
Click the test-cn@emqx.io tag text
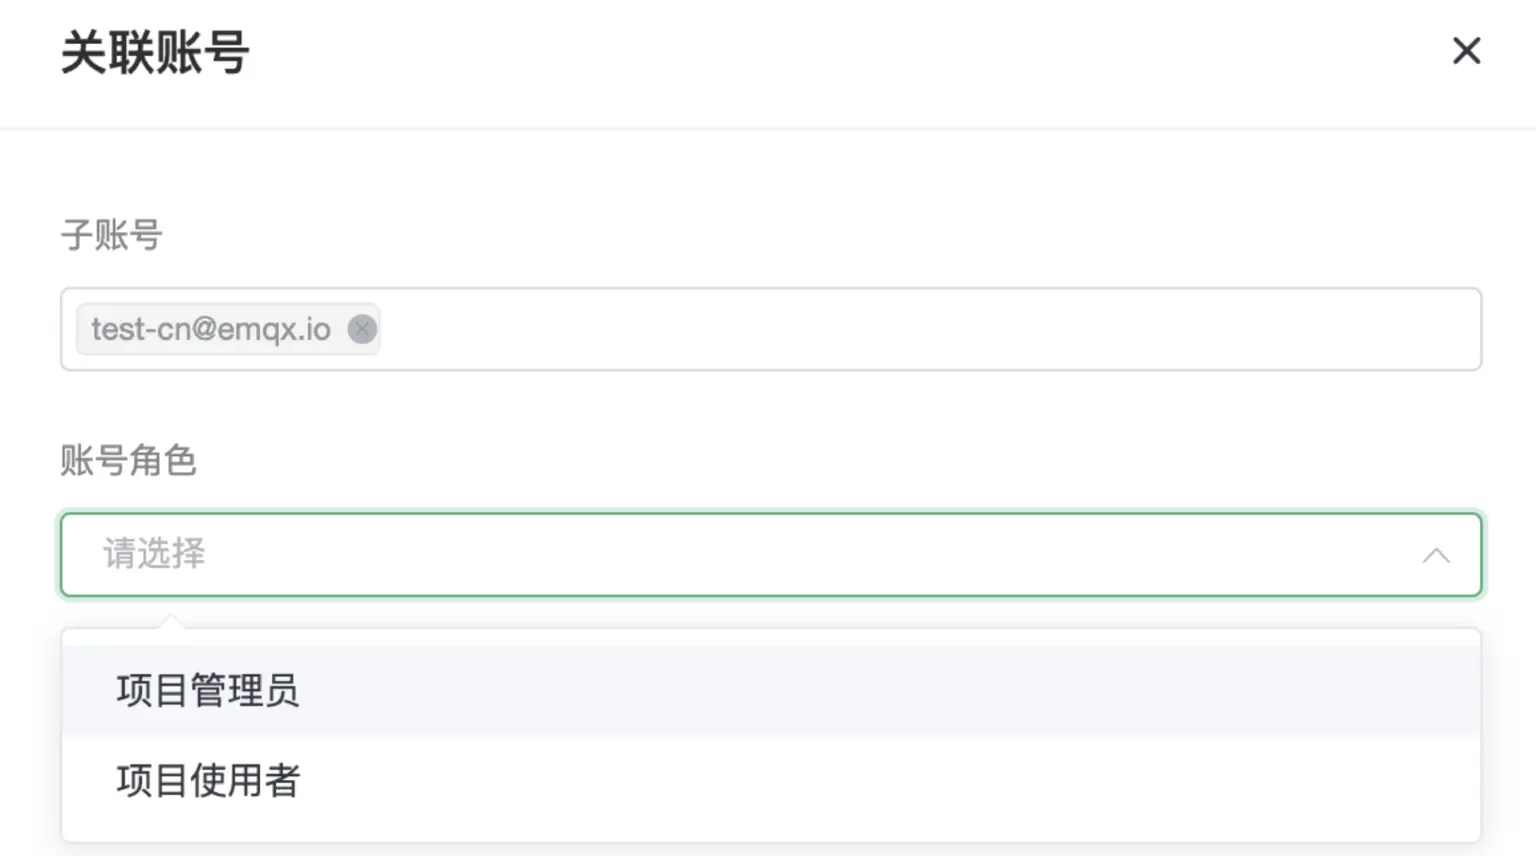point(211,329)
